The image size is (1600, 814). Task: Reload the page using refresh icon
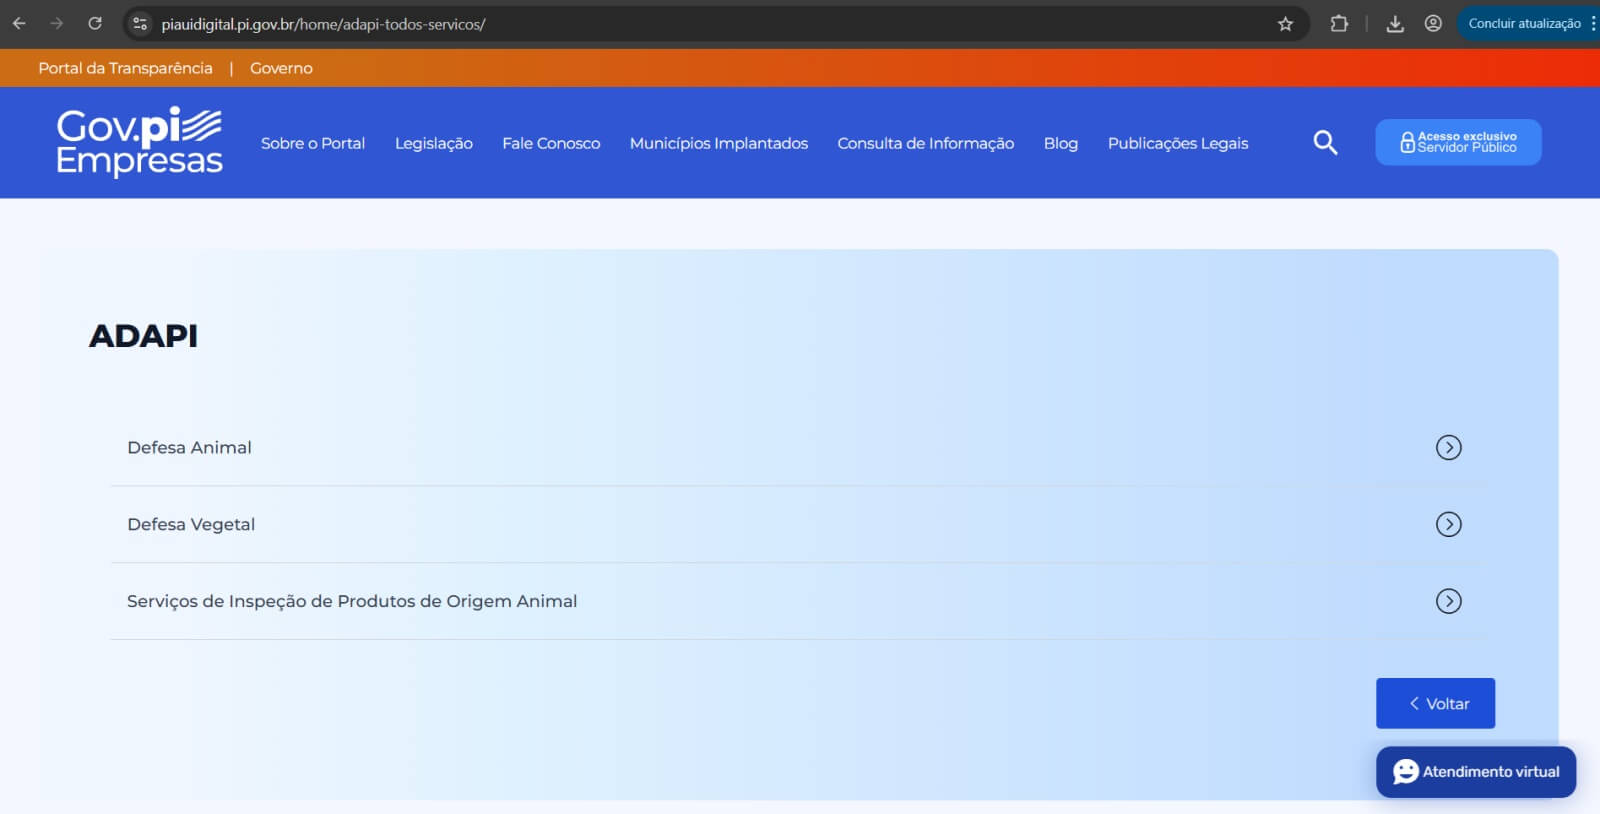95,24
